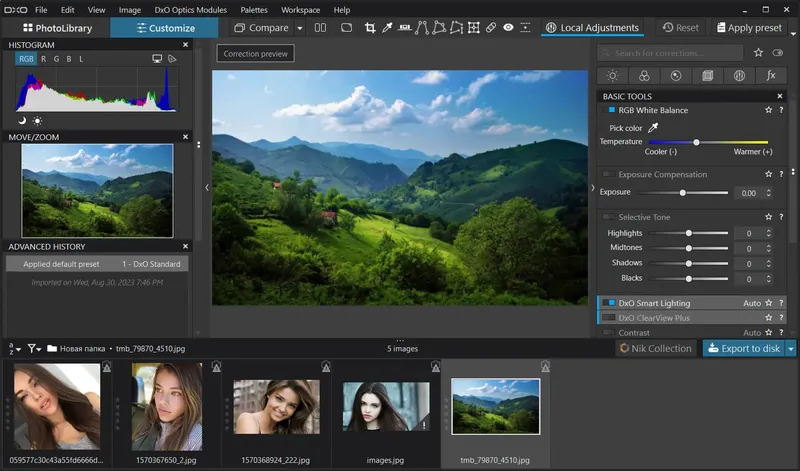The image size is (800, 471).
Task: Open the Light corrections palette tab
Action: [x=612, y=75]
